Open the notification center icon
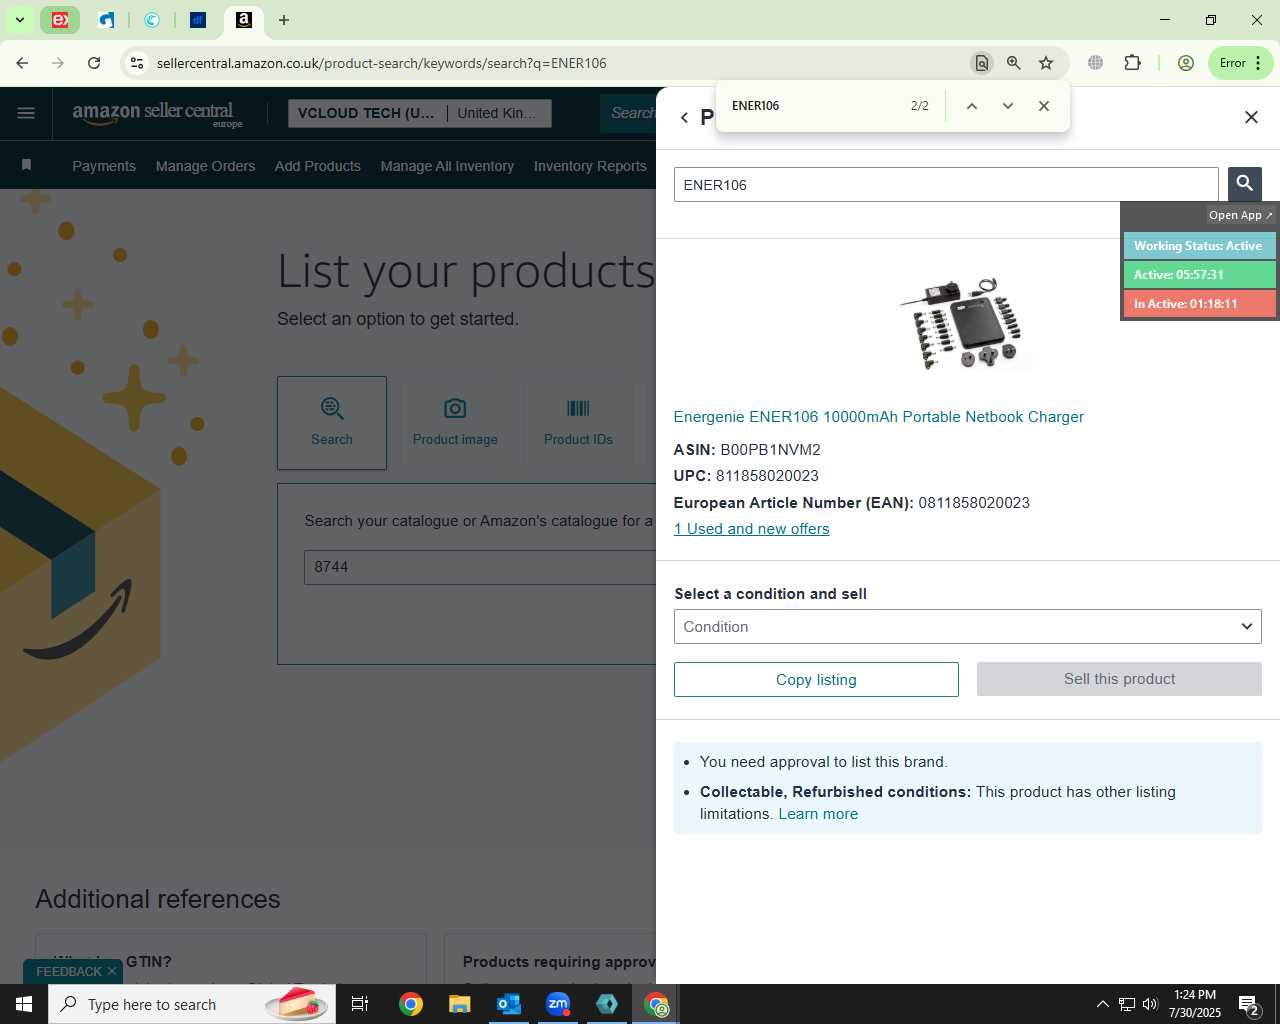The image size is (1280, 1024). pos(1248,1004)
